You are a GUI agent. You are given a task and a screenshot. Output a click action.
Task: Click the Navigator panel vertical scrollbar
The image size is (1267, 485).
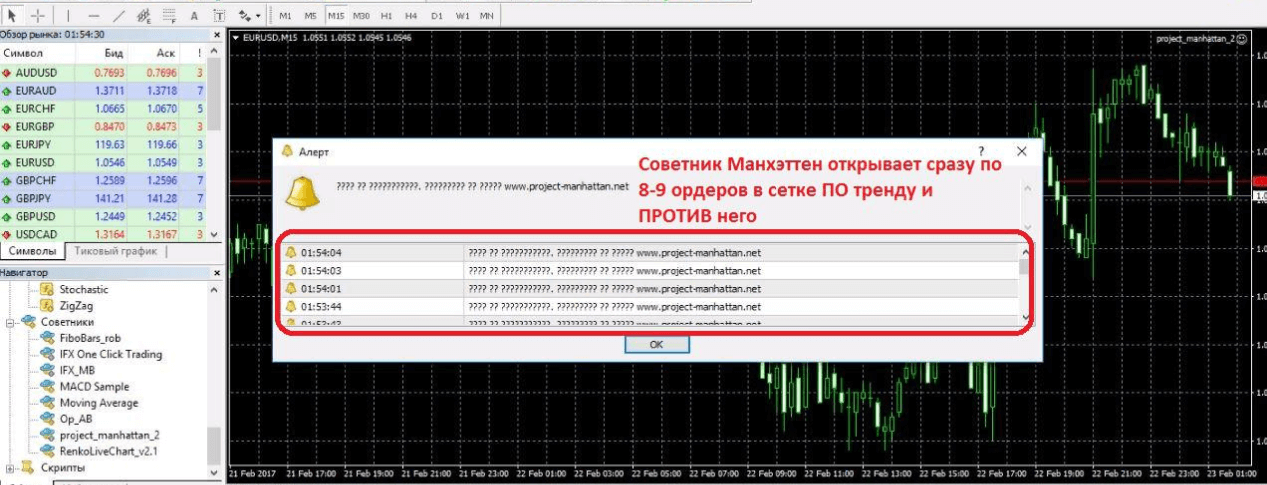(214, 440)
